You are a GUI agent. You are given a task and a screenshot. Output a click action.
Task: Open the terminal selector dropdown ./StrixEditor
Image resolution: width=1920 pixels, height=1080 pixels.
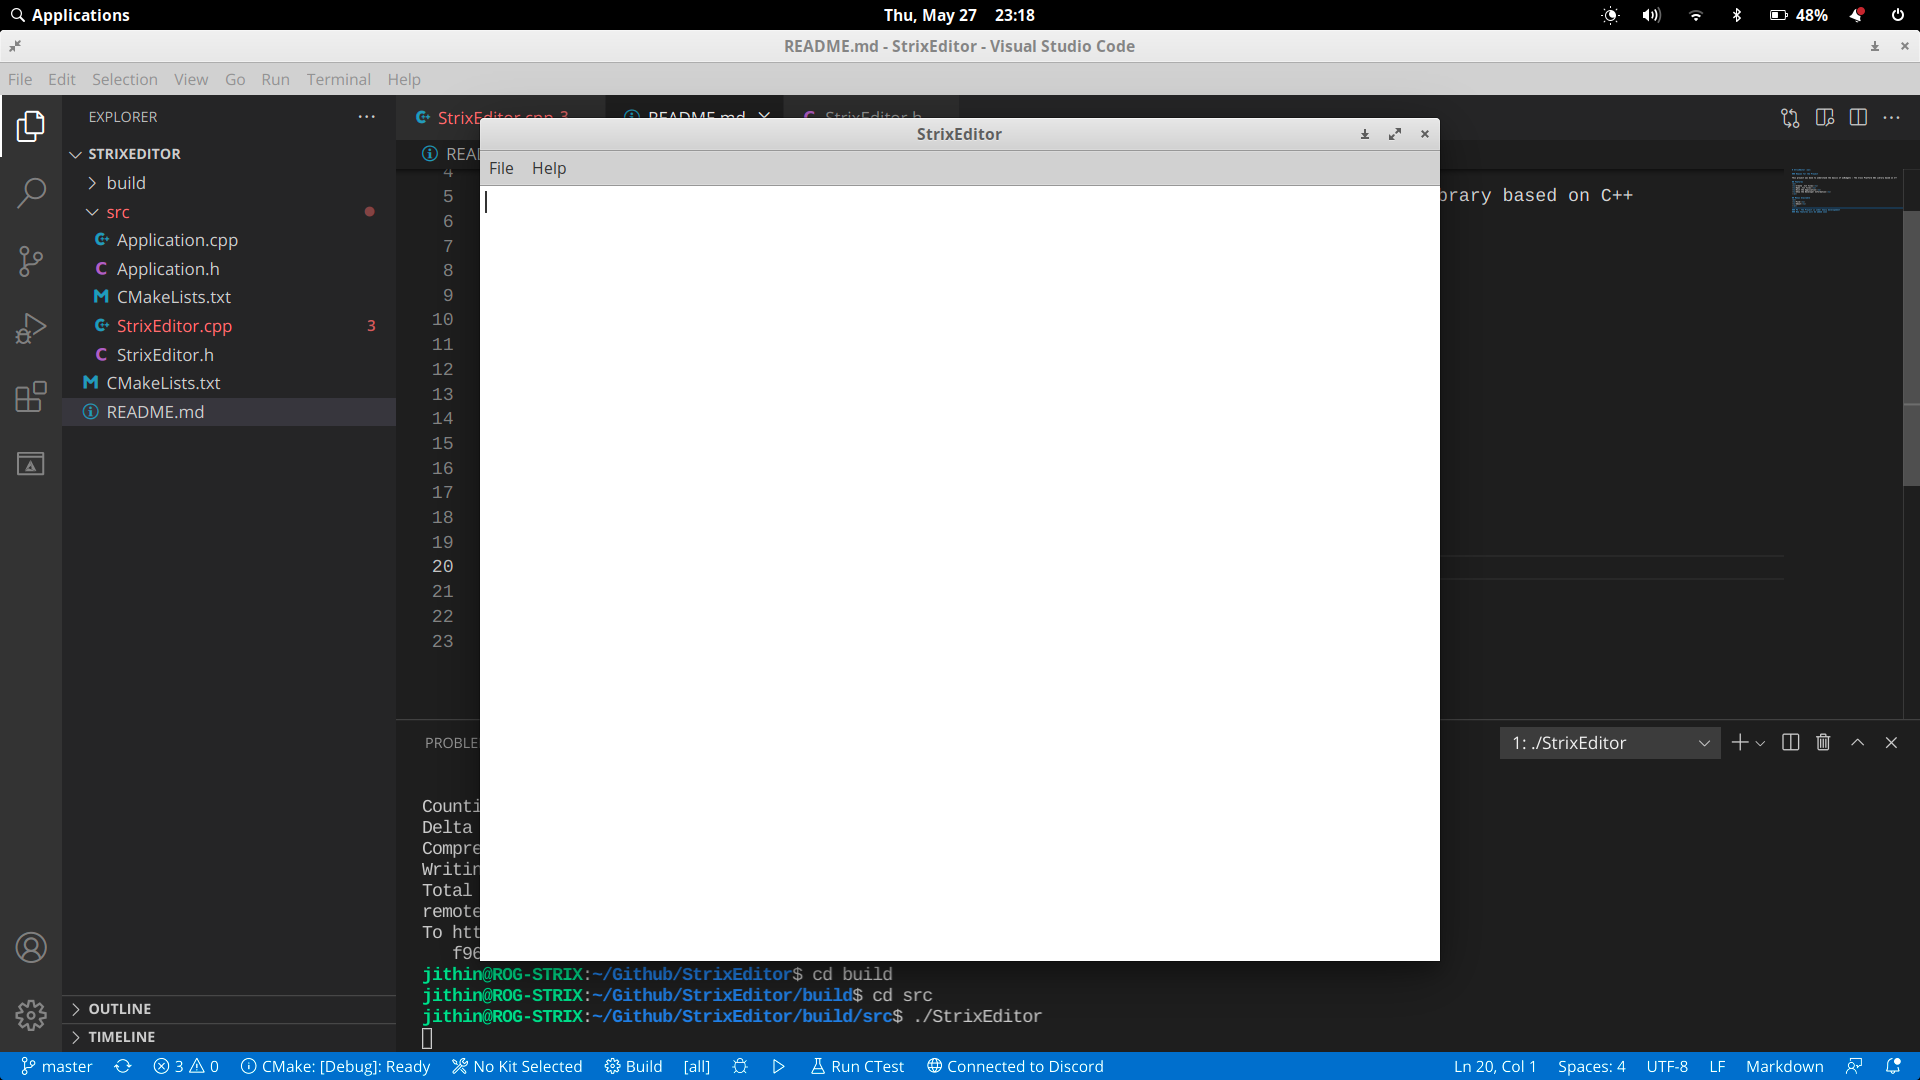click(1610, 743)
